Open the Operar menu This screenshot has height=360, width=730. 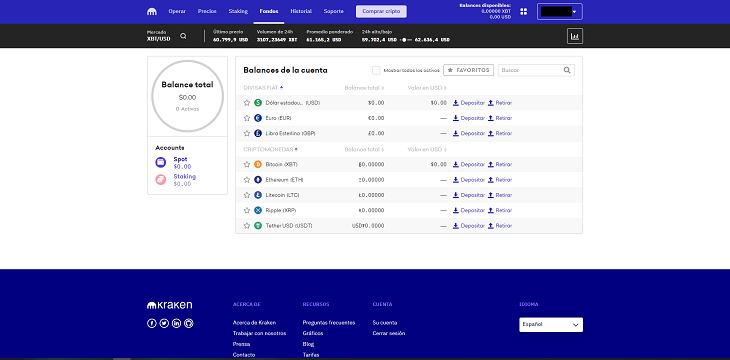coord(177,11)
